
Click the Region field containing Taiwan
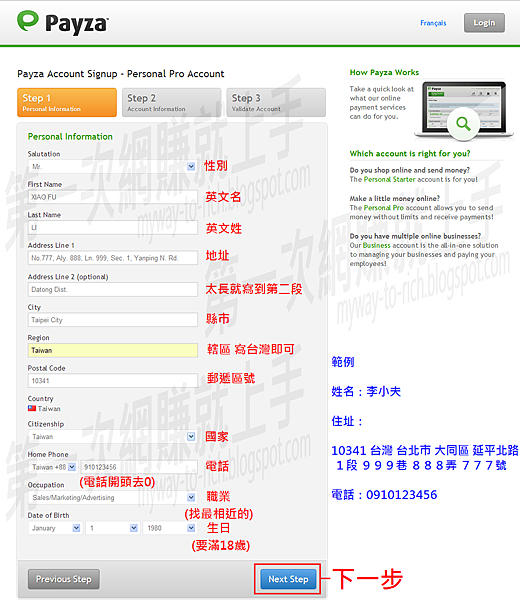(x=112, y=350)
